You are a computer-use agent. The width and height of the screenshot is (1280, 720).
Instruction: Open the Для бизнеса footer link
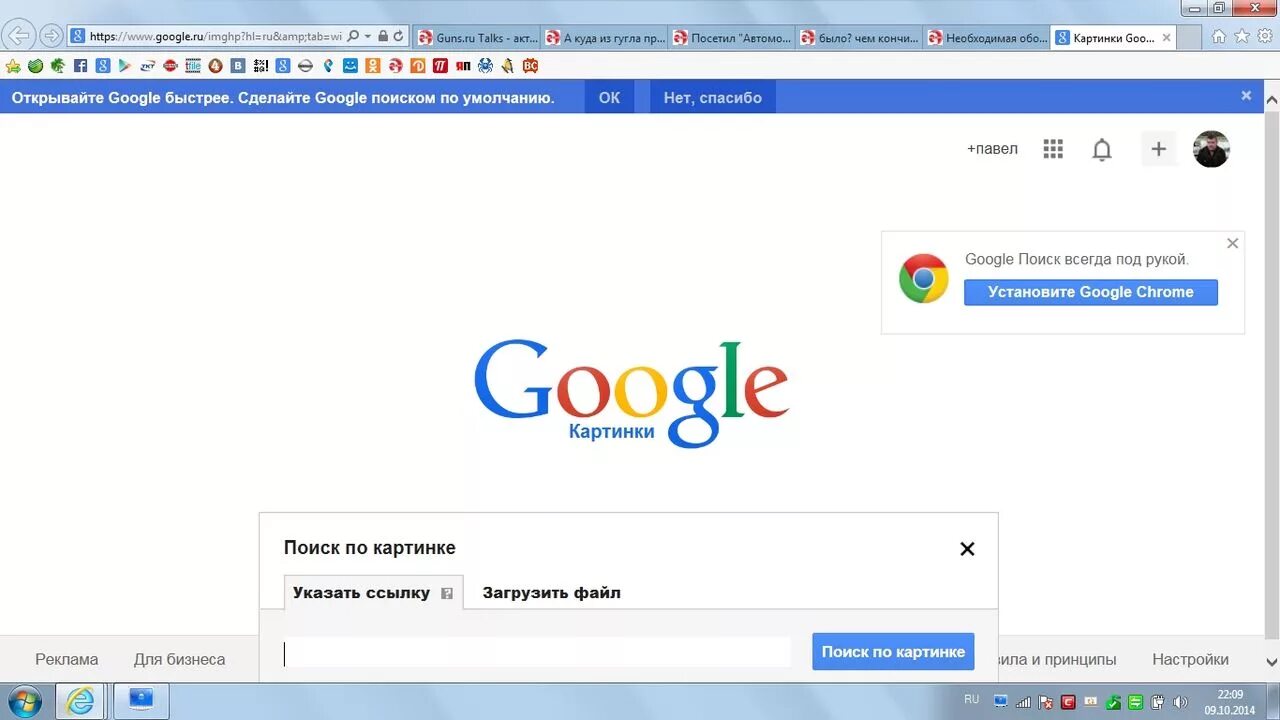coord(180,659)
